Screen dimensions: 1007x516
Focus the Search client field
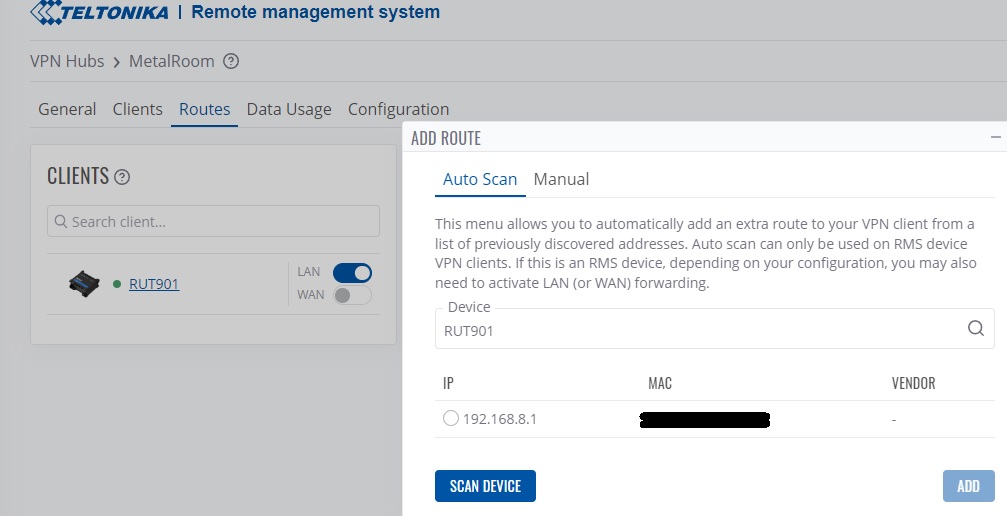[213, 221]
